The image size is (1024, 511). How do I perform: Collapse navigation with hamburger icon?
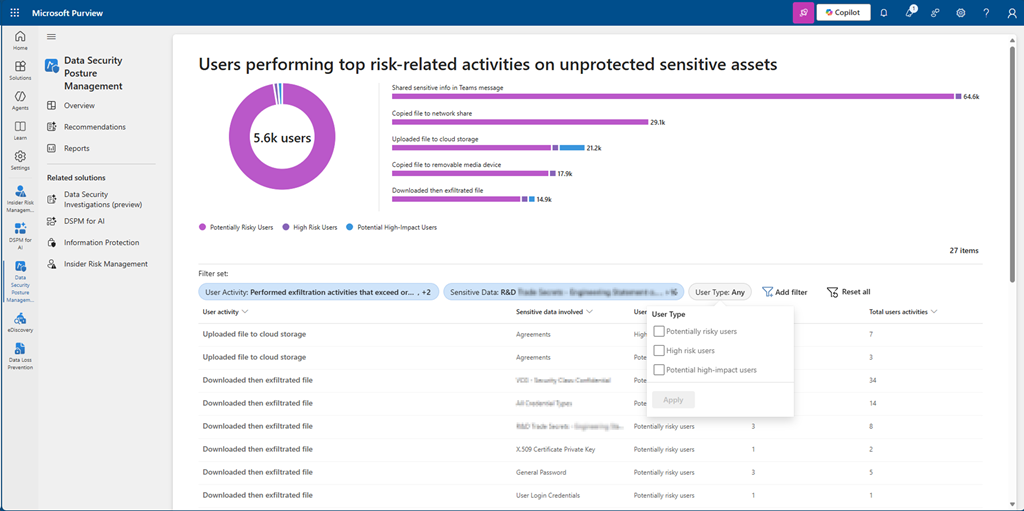[x=52, y=37]
